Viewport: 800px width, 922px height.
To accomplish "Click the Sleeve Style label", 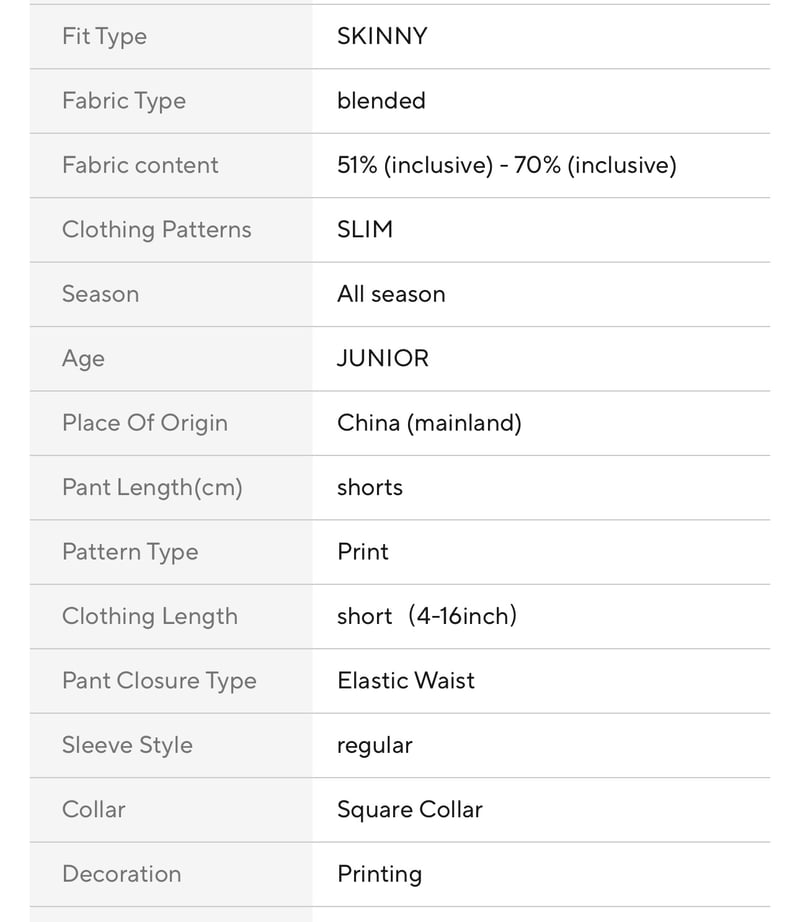I will [x=128, y=746].
